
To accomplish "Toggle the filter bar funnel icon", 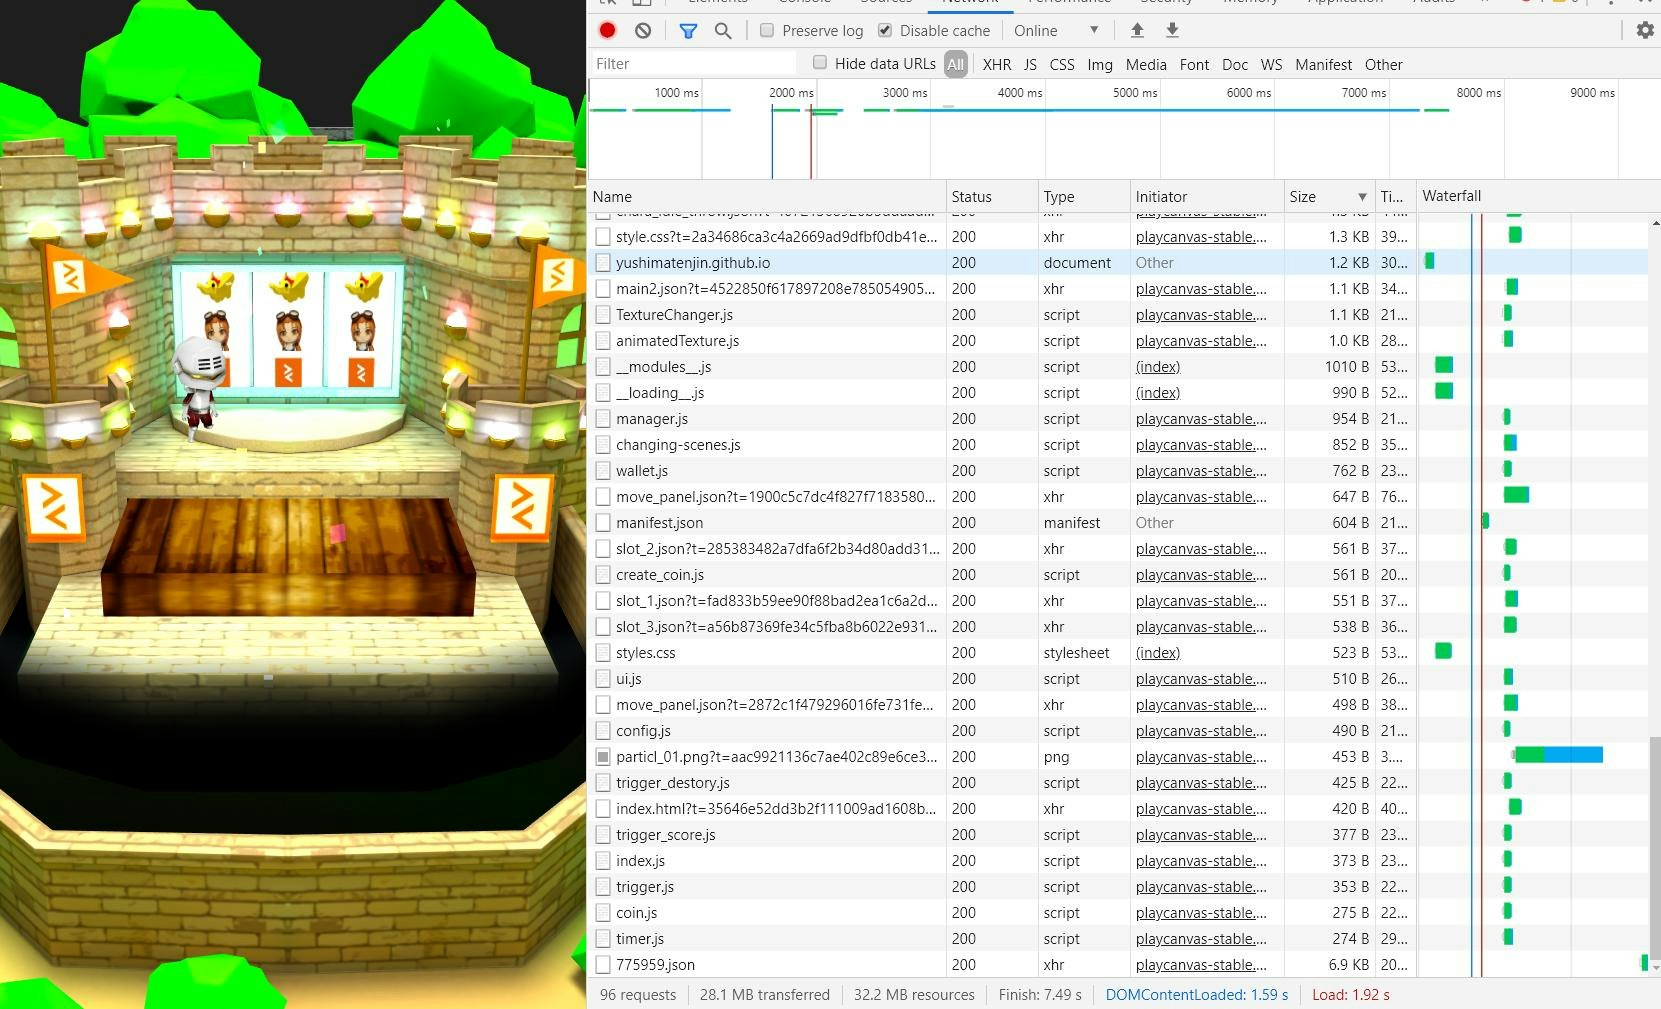I will coord(688,30).
